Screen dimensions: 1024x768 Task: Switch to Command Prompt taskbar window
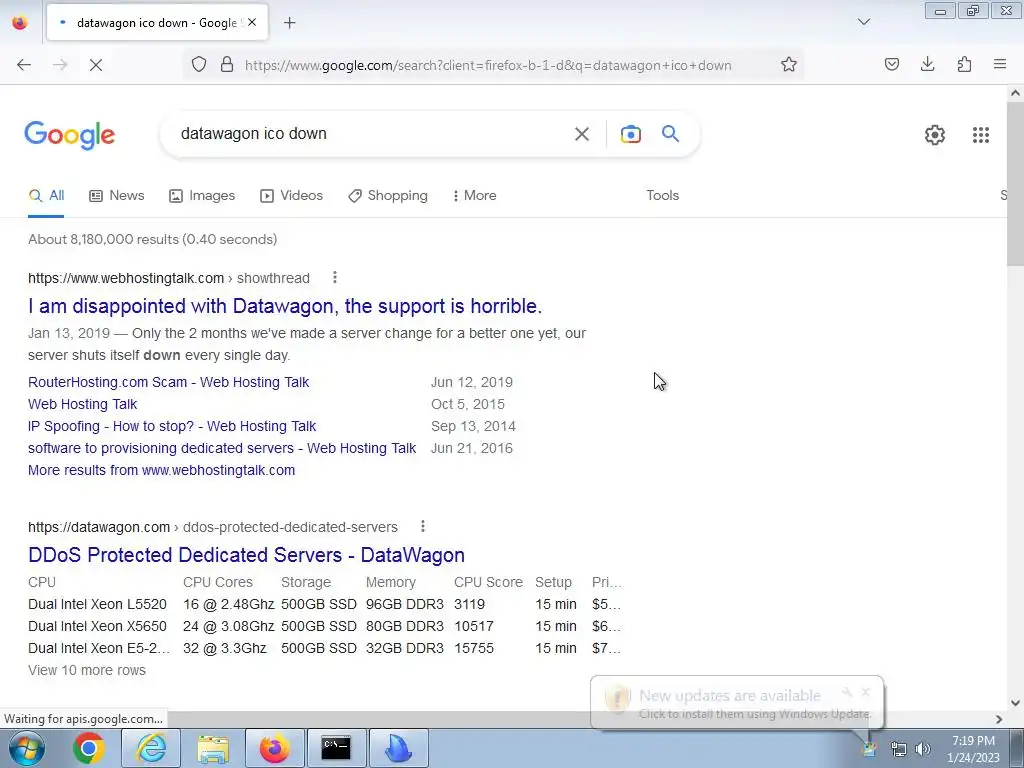point(336,748)
